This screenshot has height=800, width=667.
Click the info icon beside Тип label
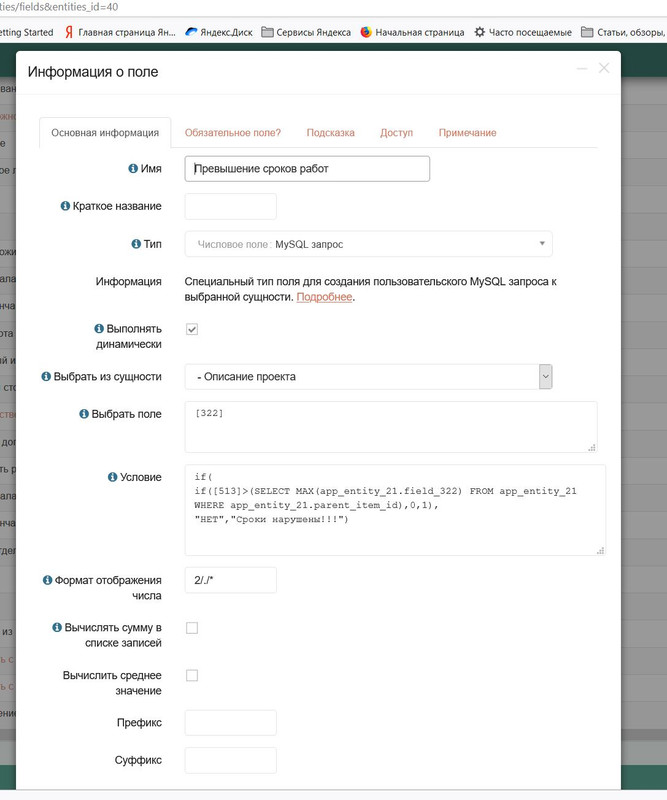pos(136,244)
